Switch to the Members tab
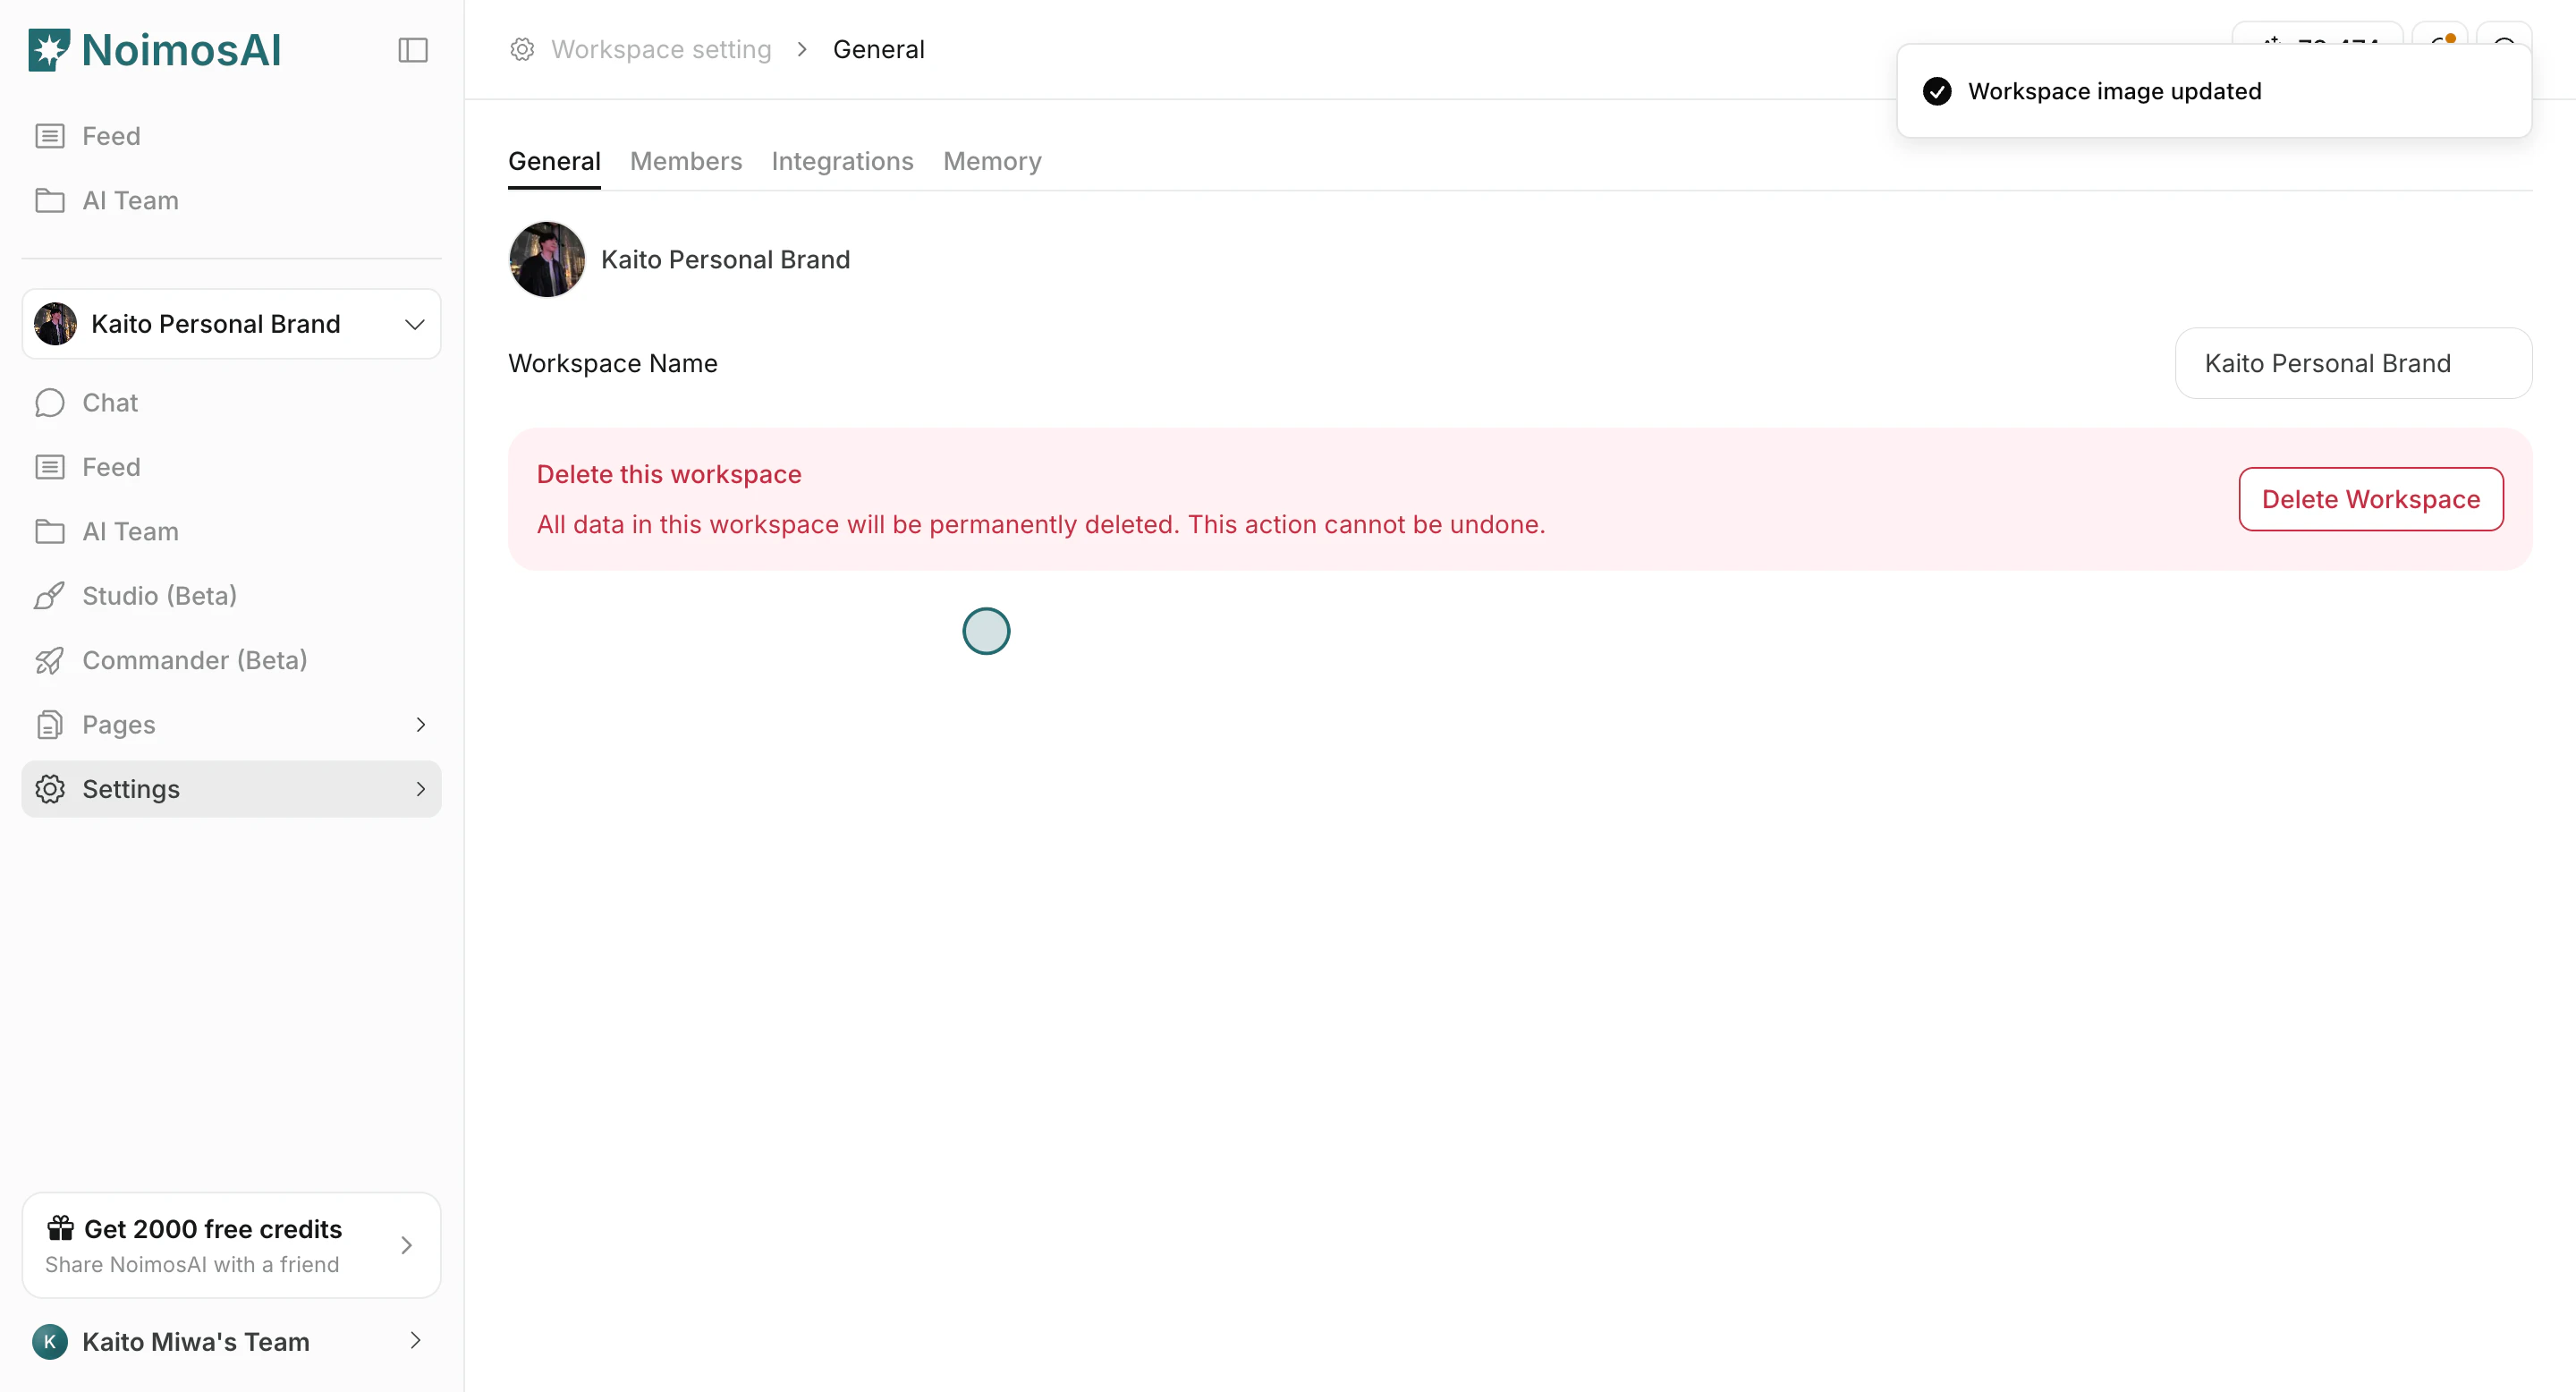The height and width of the screenshot is (1392, 2576). [686, 161]
